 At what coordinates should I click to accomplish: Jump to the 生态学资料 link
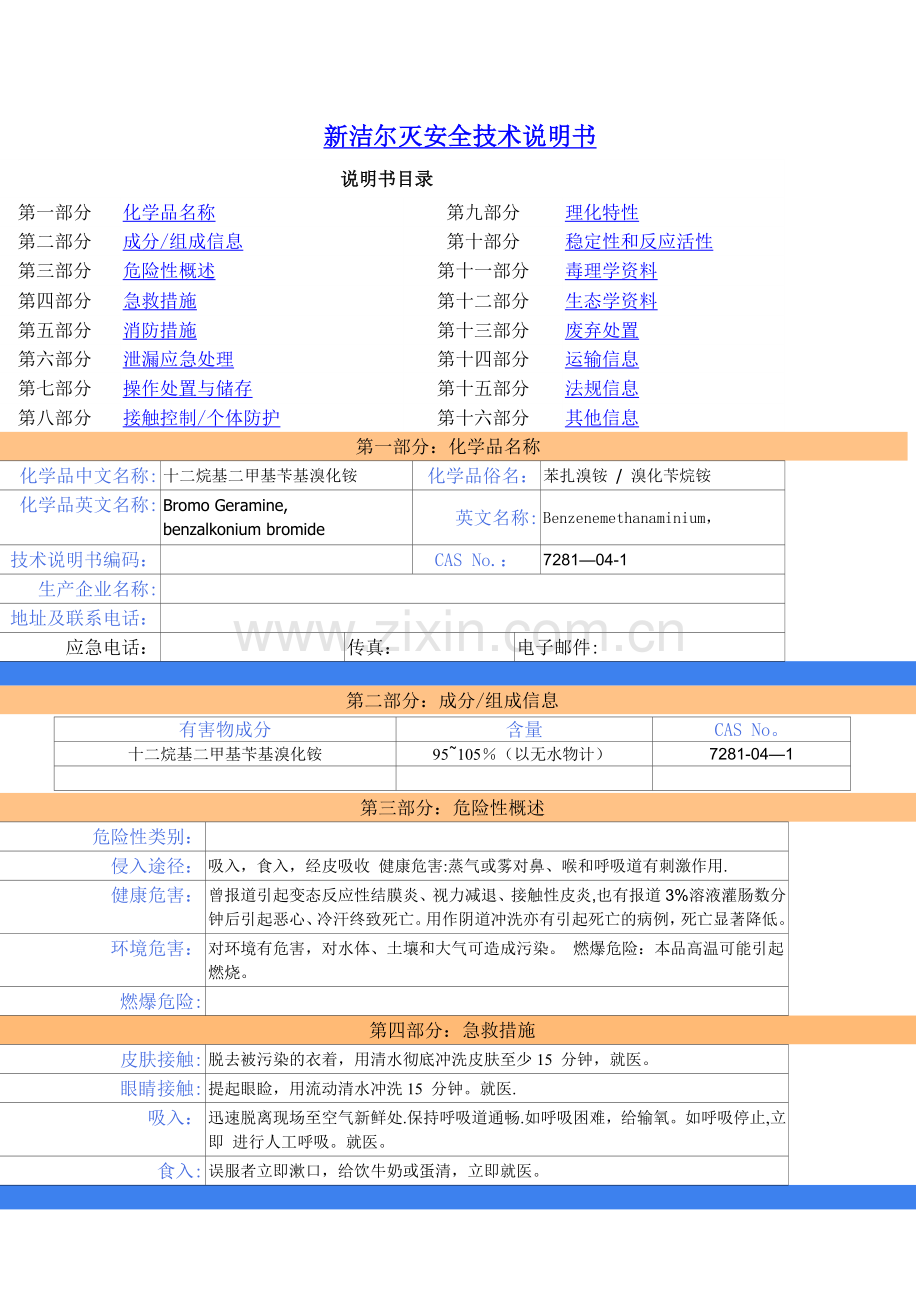click(611, 301)
